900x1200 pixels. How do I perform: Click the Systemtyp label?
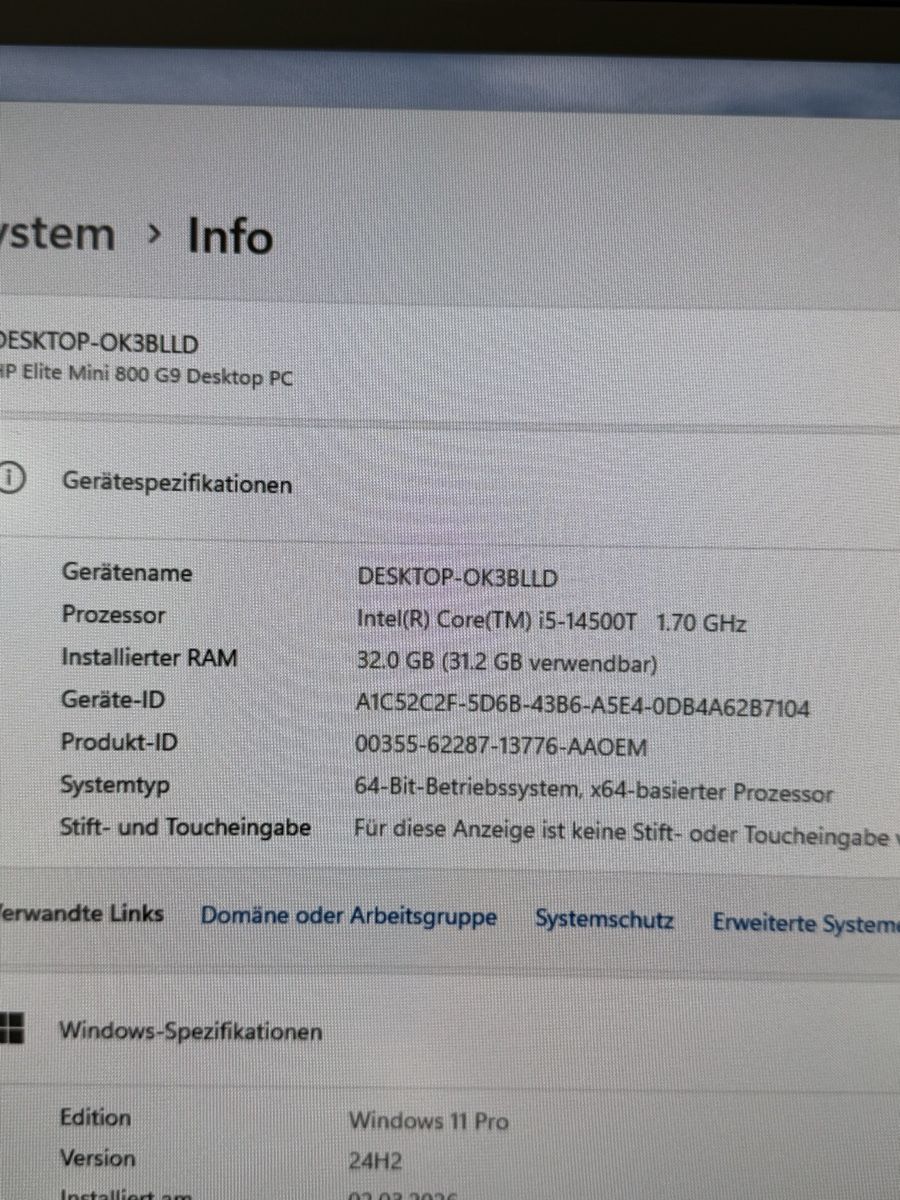coord(114,786)
